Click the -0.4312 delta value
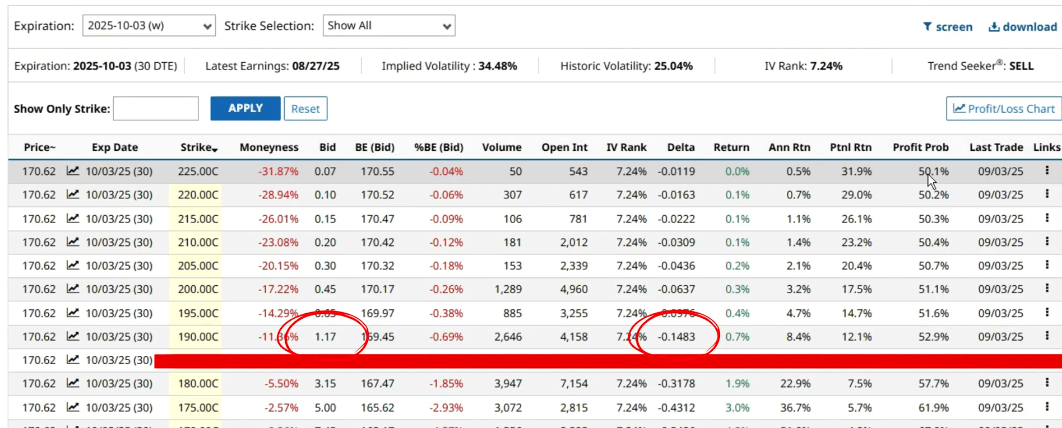1062x428 pixels. pos(676,407)
